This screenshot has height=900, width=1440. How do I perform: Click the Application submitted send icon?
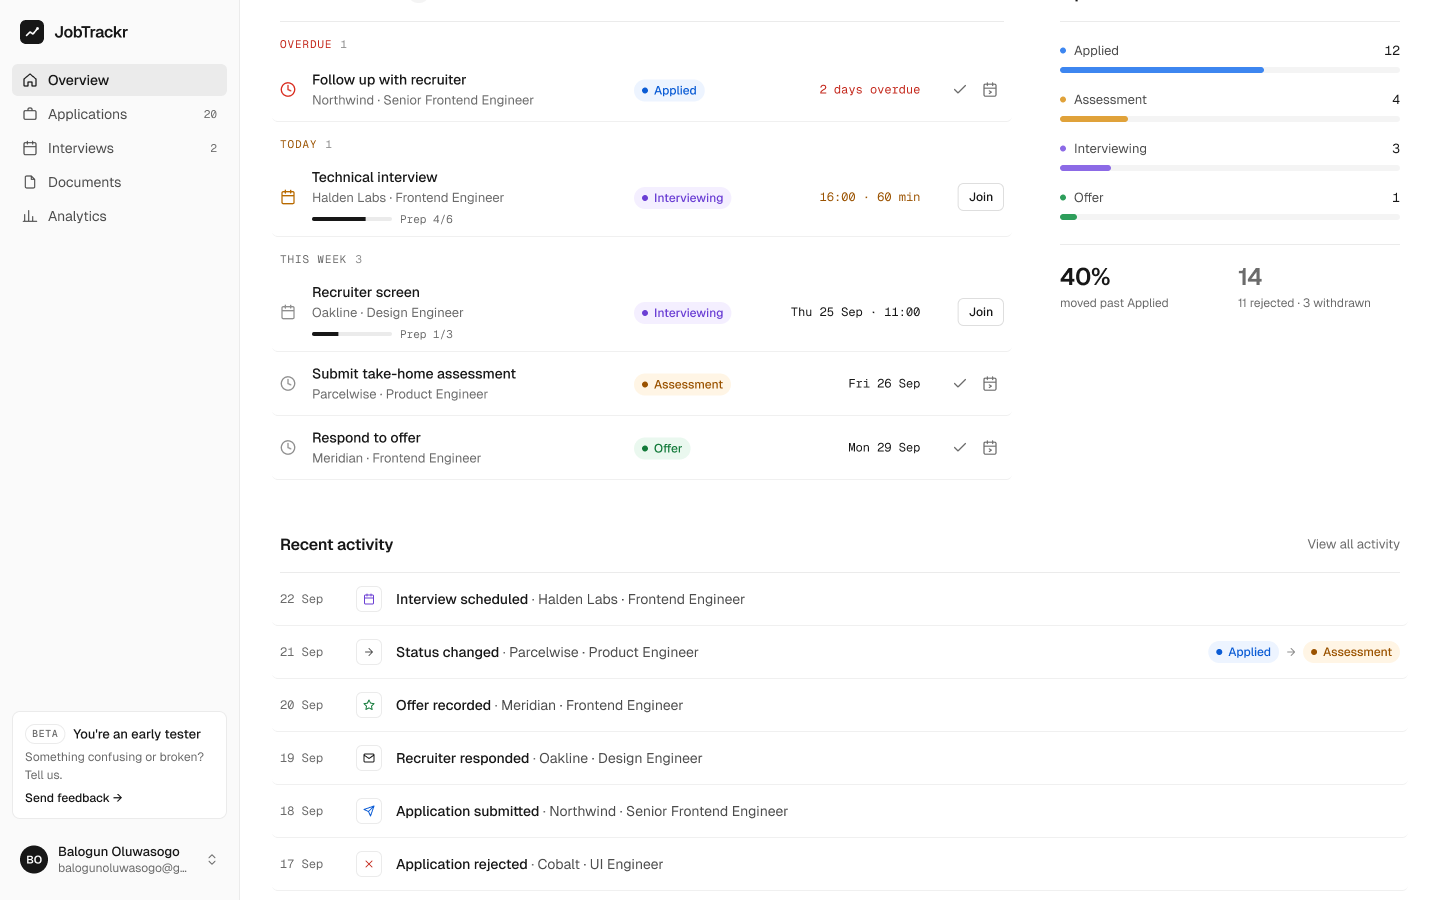point(369,811)
